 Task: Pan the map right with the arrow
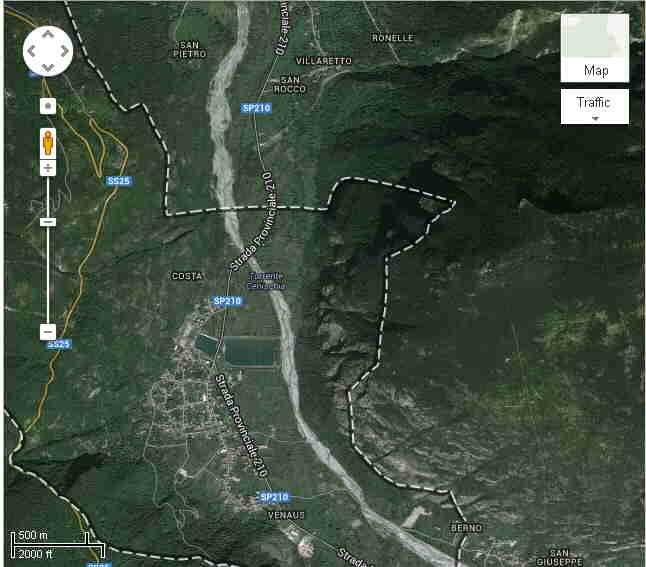coord(64,50)
